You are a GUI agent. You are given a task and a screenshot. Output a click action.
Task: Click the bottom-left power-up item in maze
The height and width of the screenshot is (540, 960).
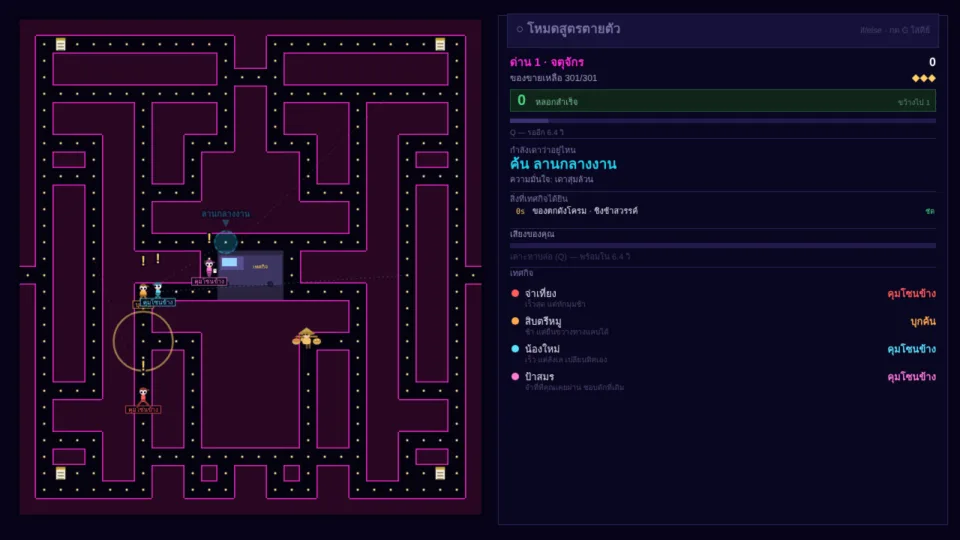tap(61, 473)
